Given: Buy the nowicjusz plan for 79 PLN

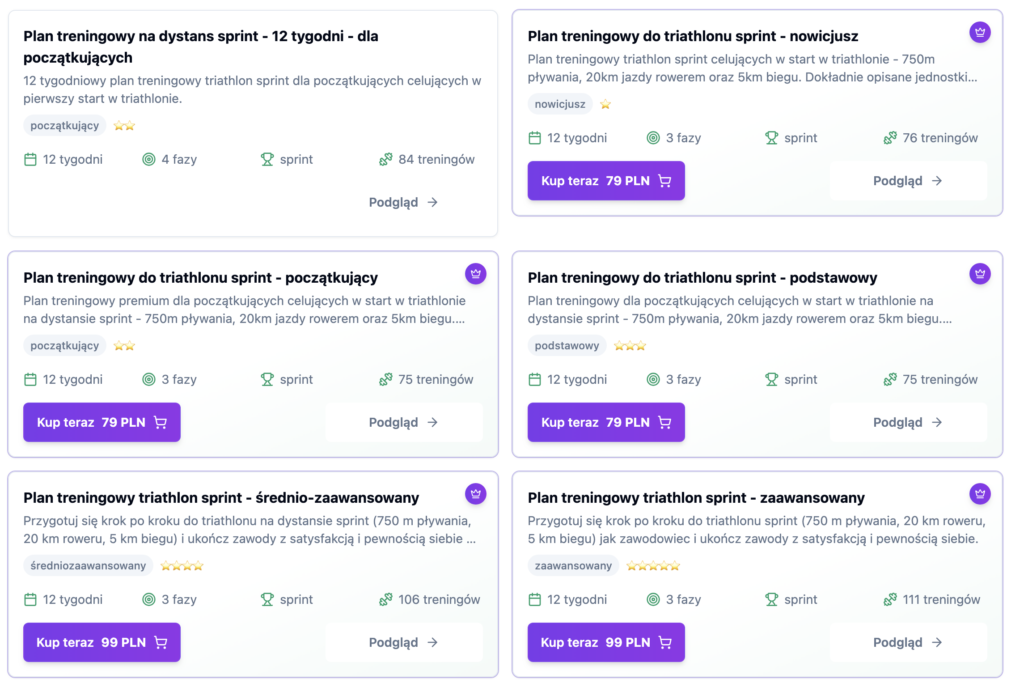Looking at the screenshot, I should 606,181.
